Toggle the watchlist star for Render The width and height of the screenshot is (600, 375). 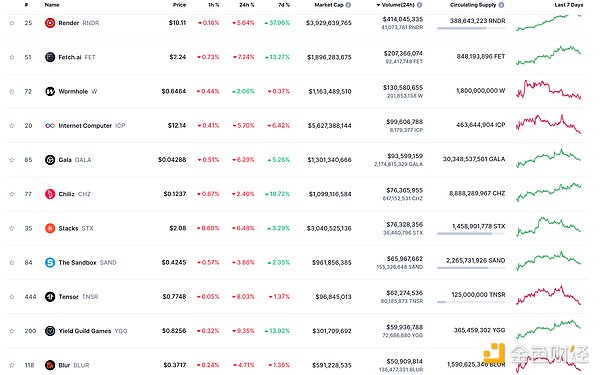tap(11, 23)
